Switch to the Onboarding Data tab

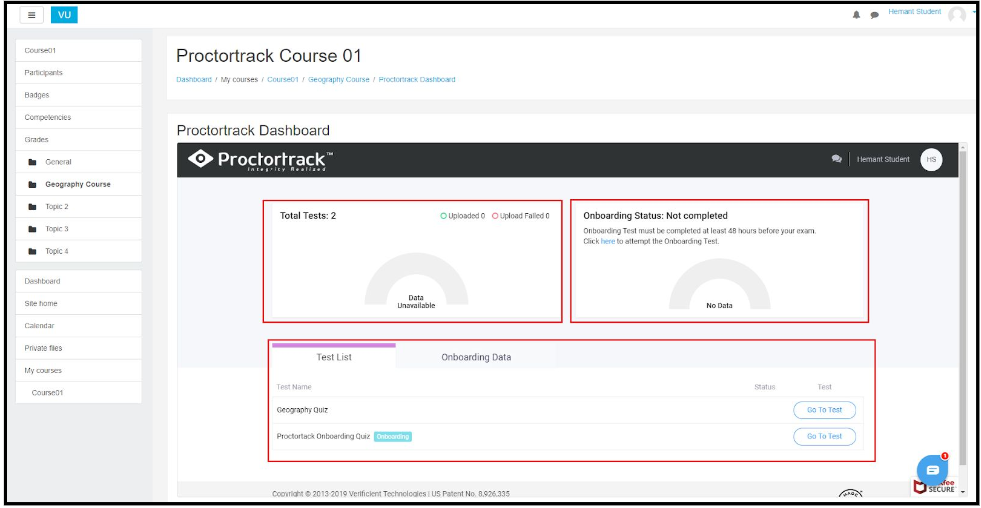[476, 357]
